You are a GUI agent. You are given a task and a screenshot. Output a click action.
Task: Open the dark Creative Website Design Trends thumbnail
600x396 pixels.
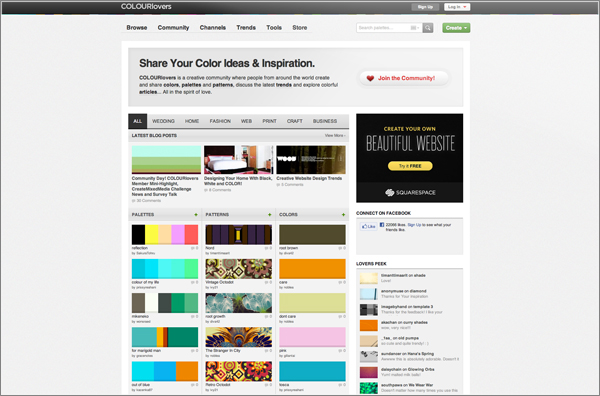tap(311, 160)
